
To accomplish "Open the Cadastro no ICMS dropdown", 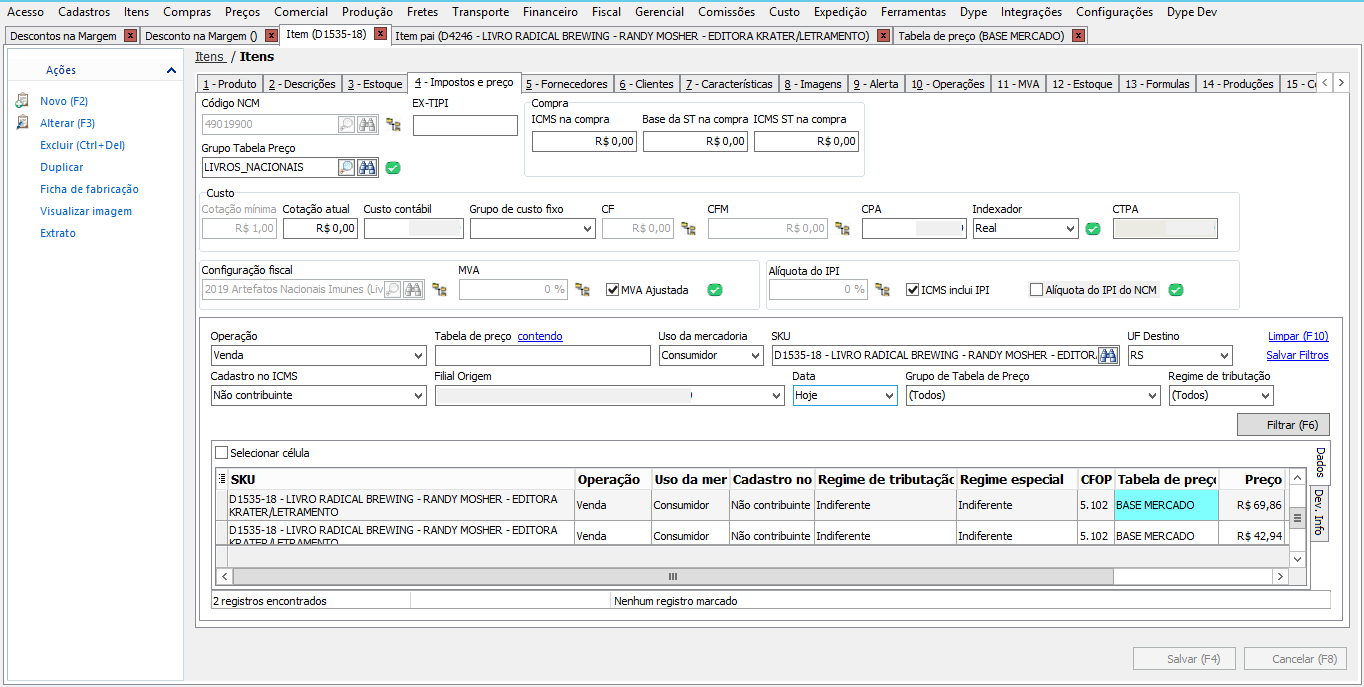I will 418,395.
